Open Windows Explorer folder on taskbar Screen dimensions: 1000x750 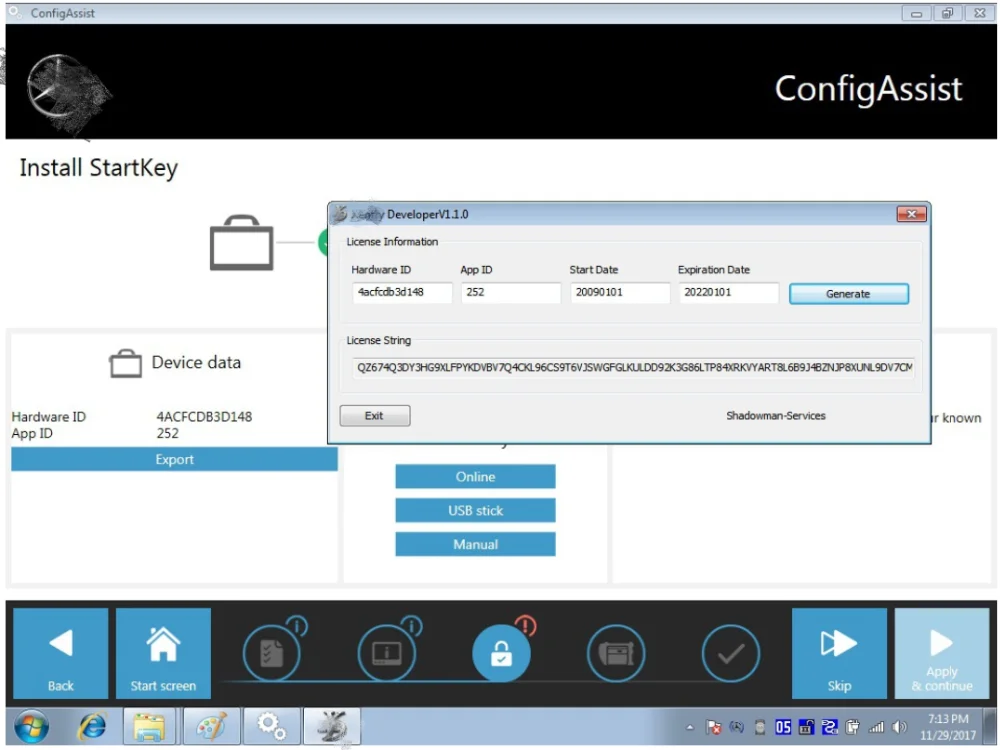click(149, 726)
